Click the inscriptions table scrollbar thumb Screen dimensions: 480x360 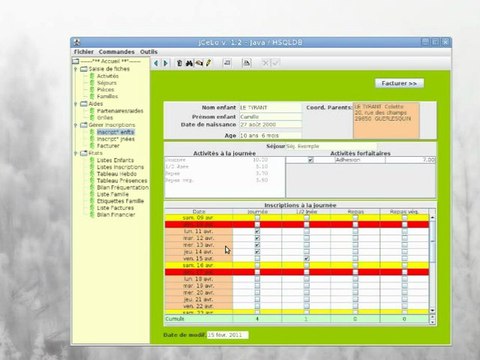click(x=433, y=241)
